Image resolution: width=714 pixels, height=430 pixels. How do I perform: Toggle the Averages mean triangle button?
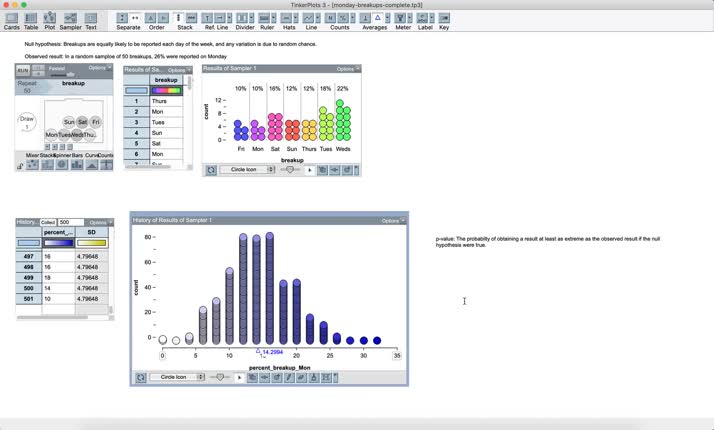coord(378,18)
